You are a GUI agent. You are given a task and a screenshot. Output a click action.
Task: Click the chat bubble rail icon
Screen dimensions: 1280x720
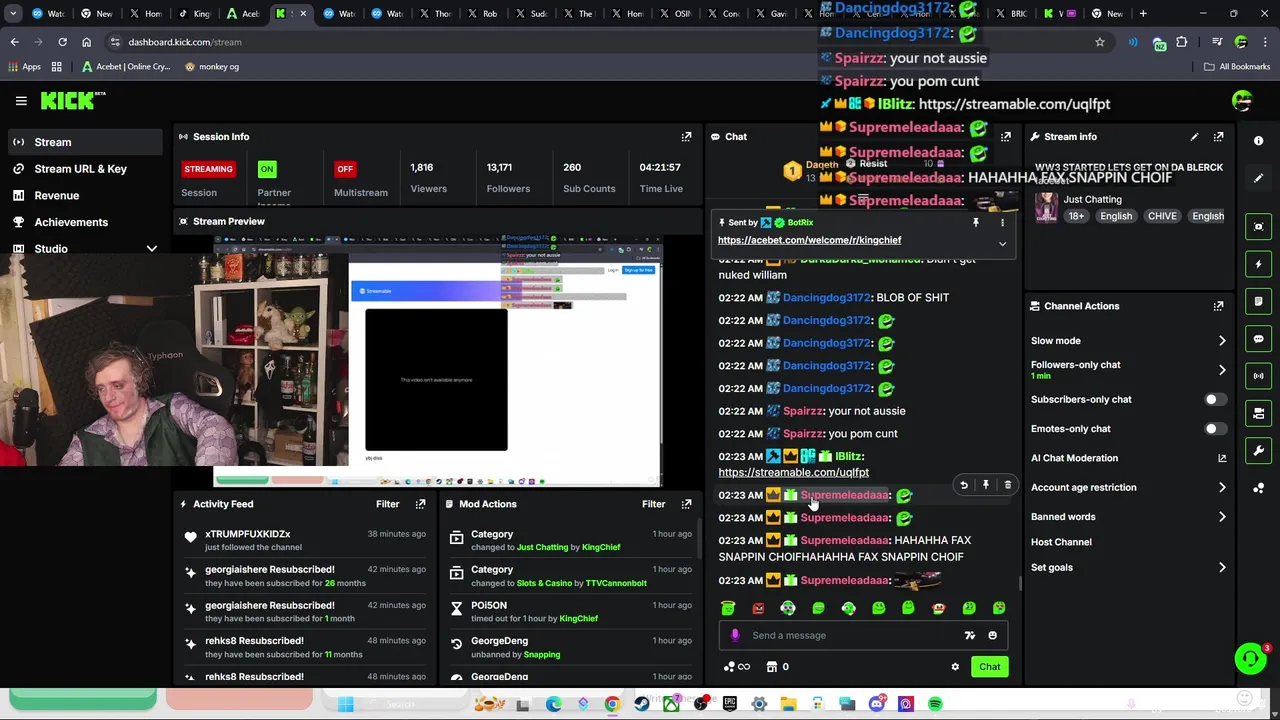point(1259,339)
